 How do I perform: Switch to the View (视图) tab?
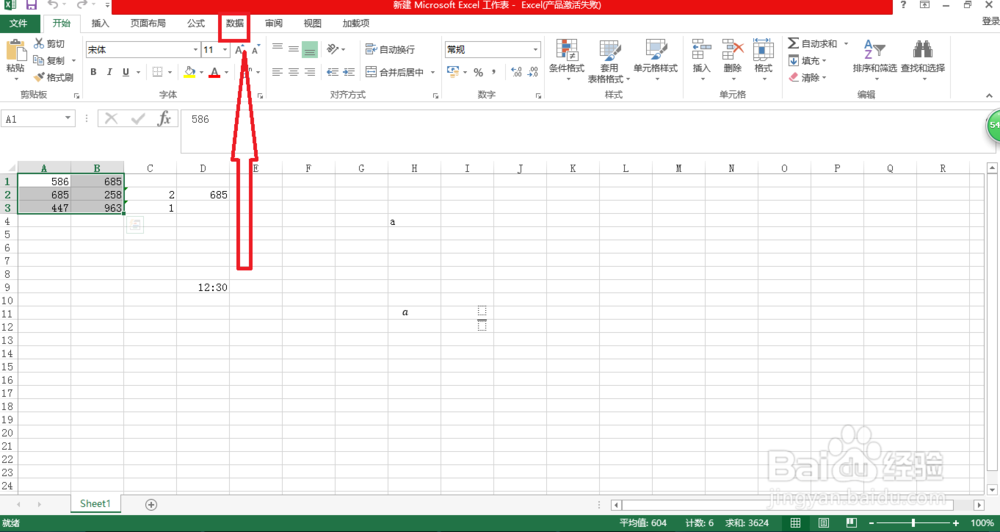point(312,23)
